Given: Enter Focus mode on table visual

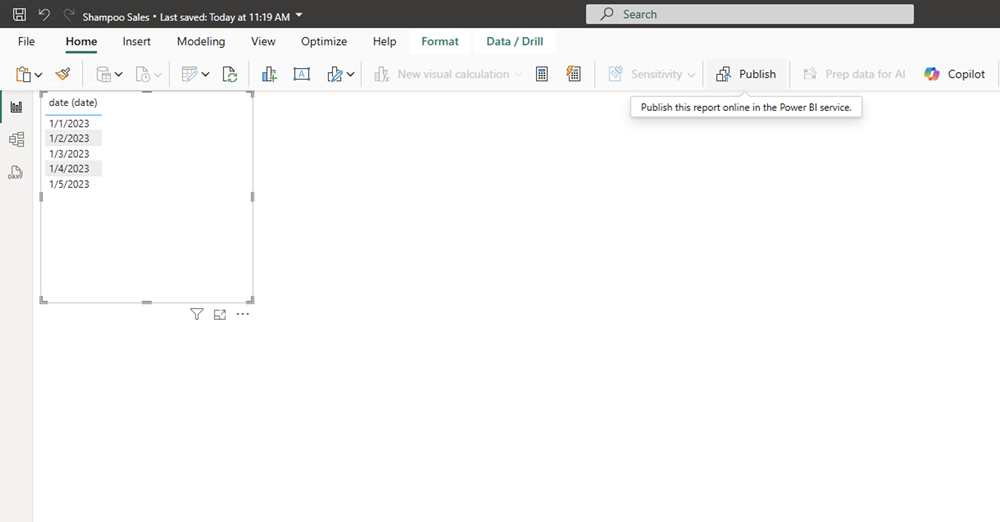Looking at the screenshot, I should point(220,314).
